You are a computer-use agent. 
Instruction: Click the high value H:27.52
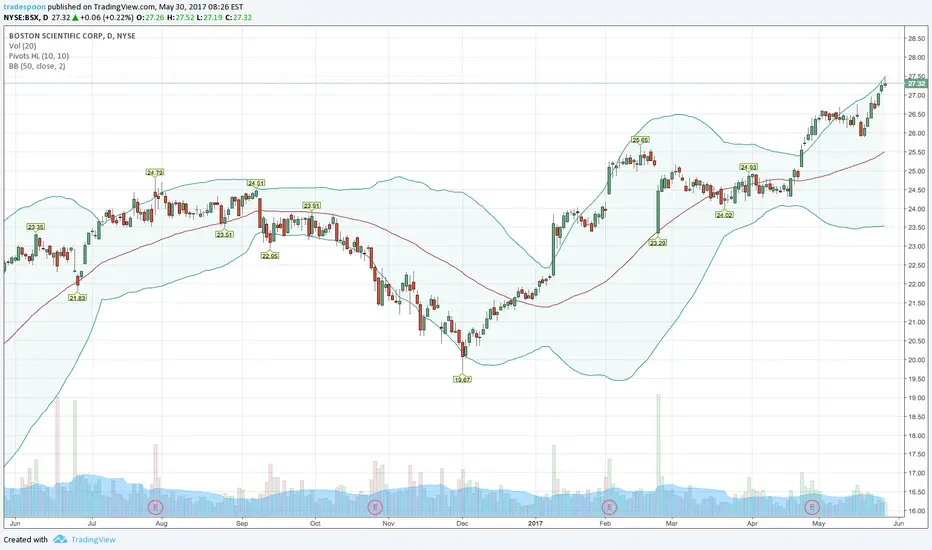point(180,17)
